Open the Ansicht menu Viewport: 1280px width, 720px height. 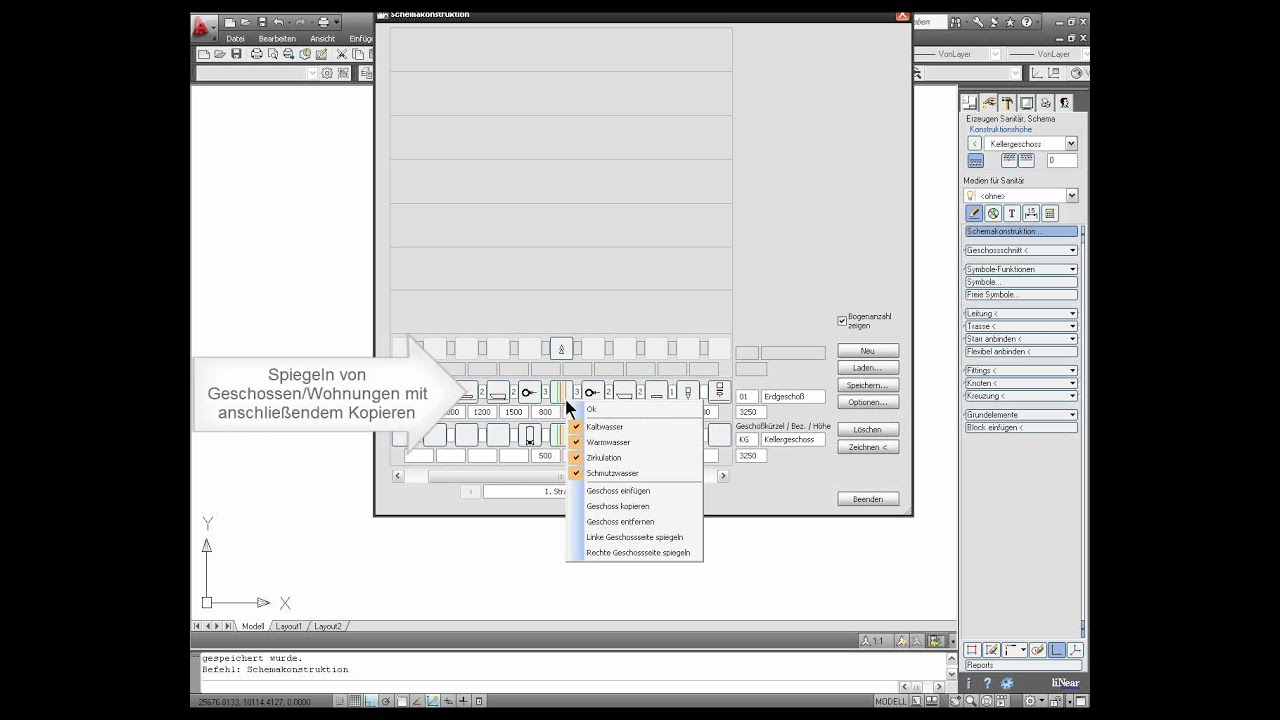[322, 39]
